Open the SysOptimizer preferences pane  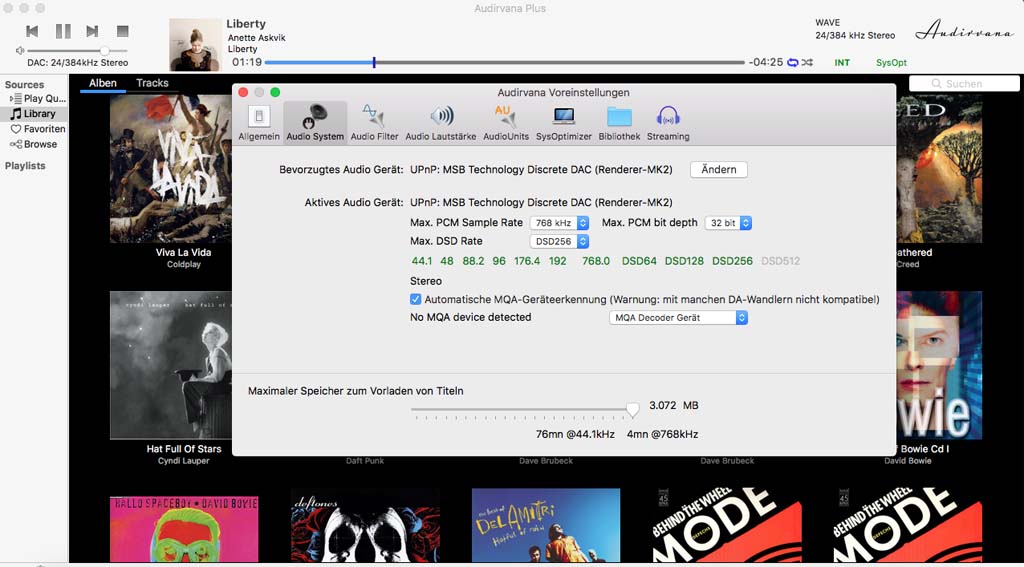564,123
